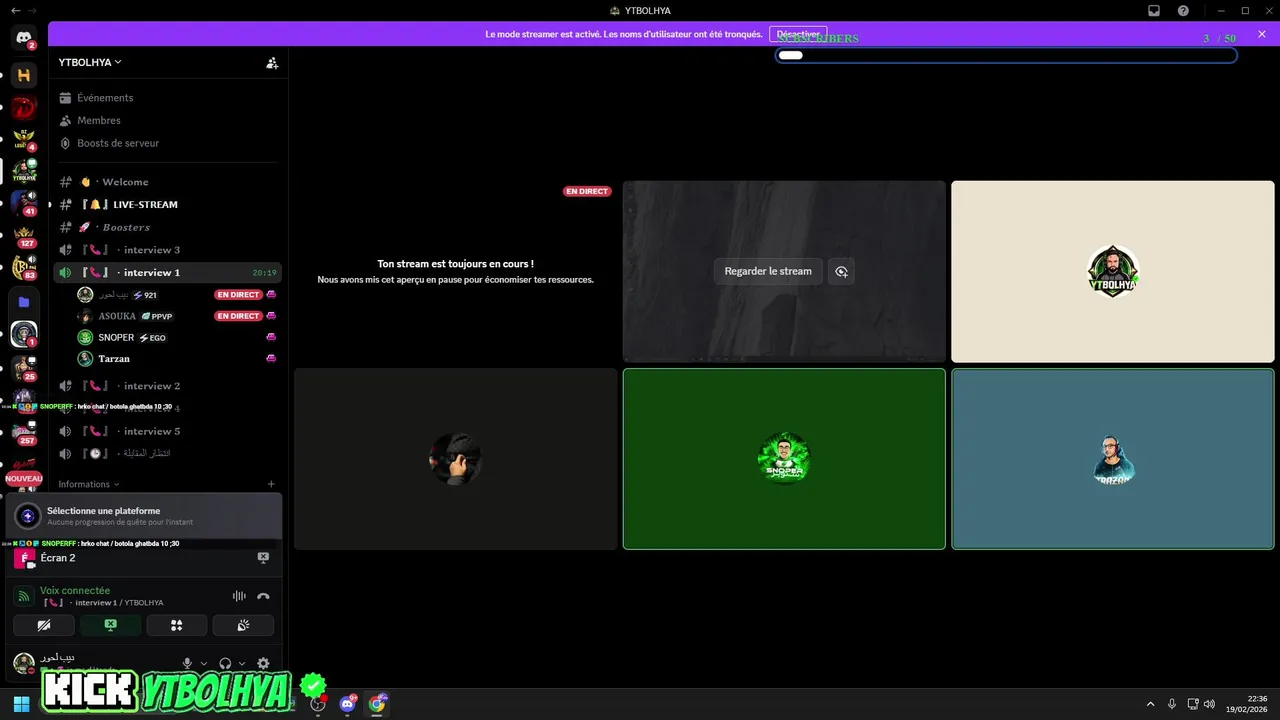
Task: Open Discord from the taskbar
Action: [347, 703]
